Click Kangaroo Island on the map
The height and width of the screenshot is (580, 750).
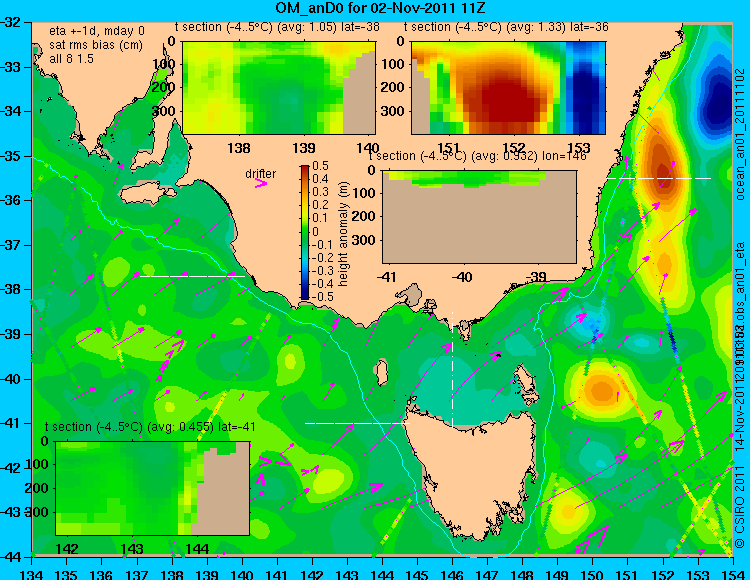146,195
